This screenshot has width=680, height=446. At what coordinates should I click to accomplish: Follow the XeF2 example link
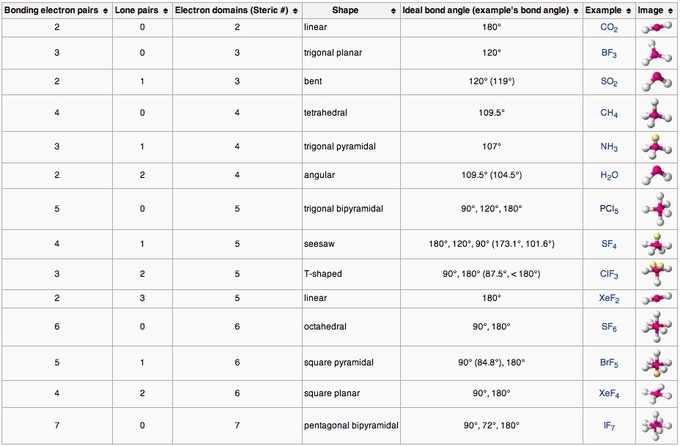point(608,298)
